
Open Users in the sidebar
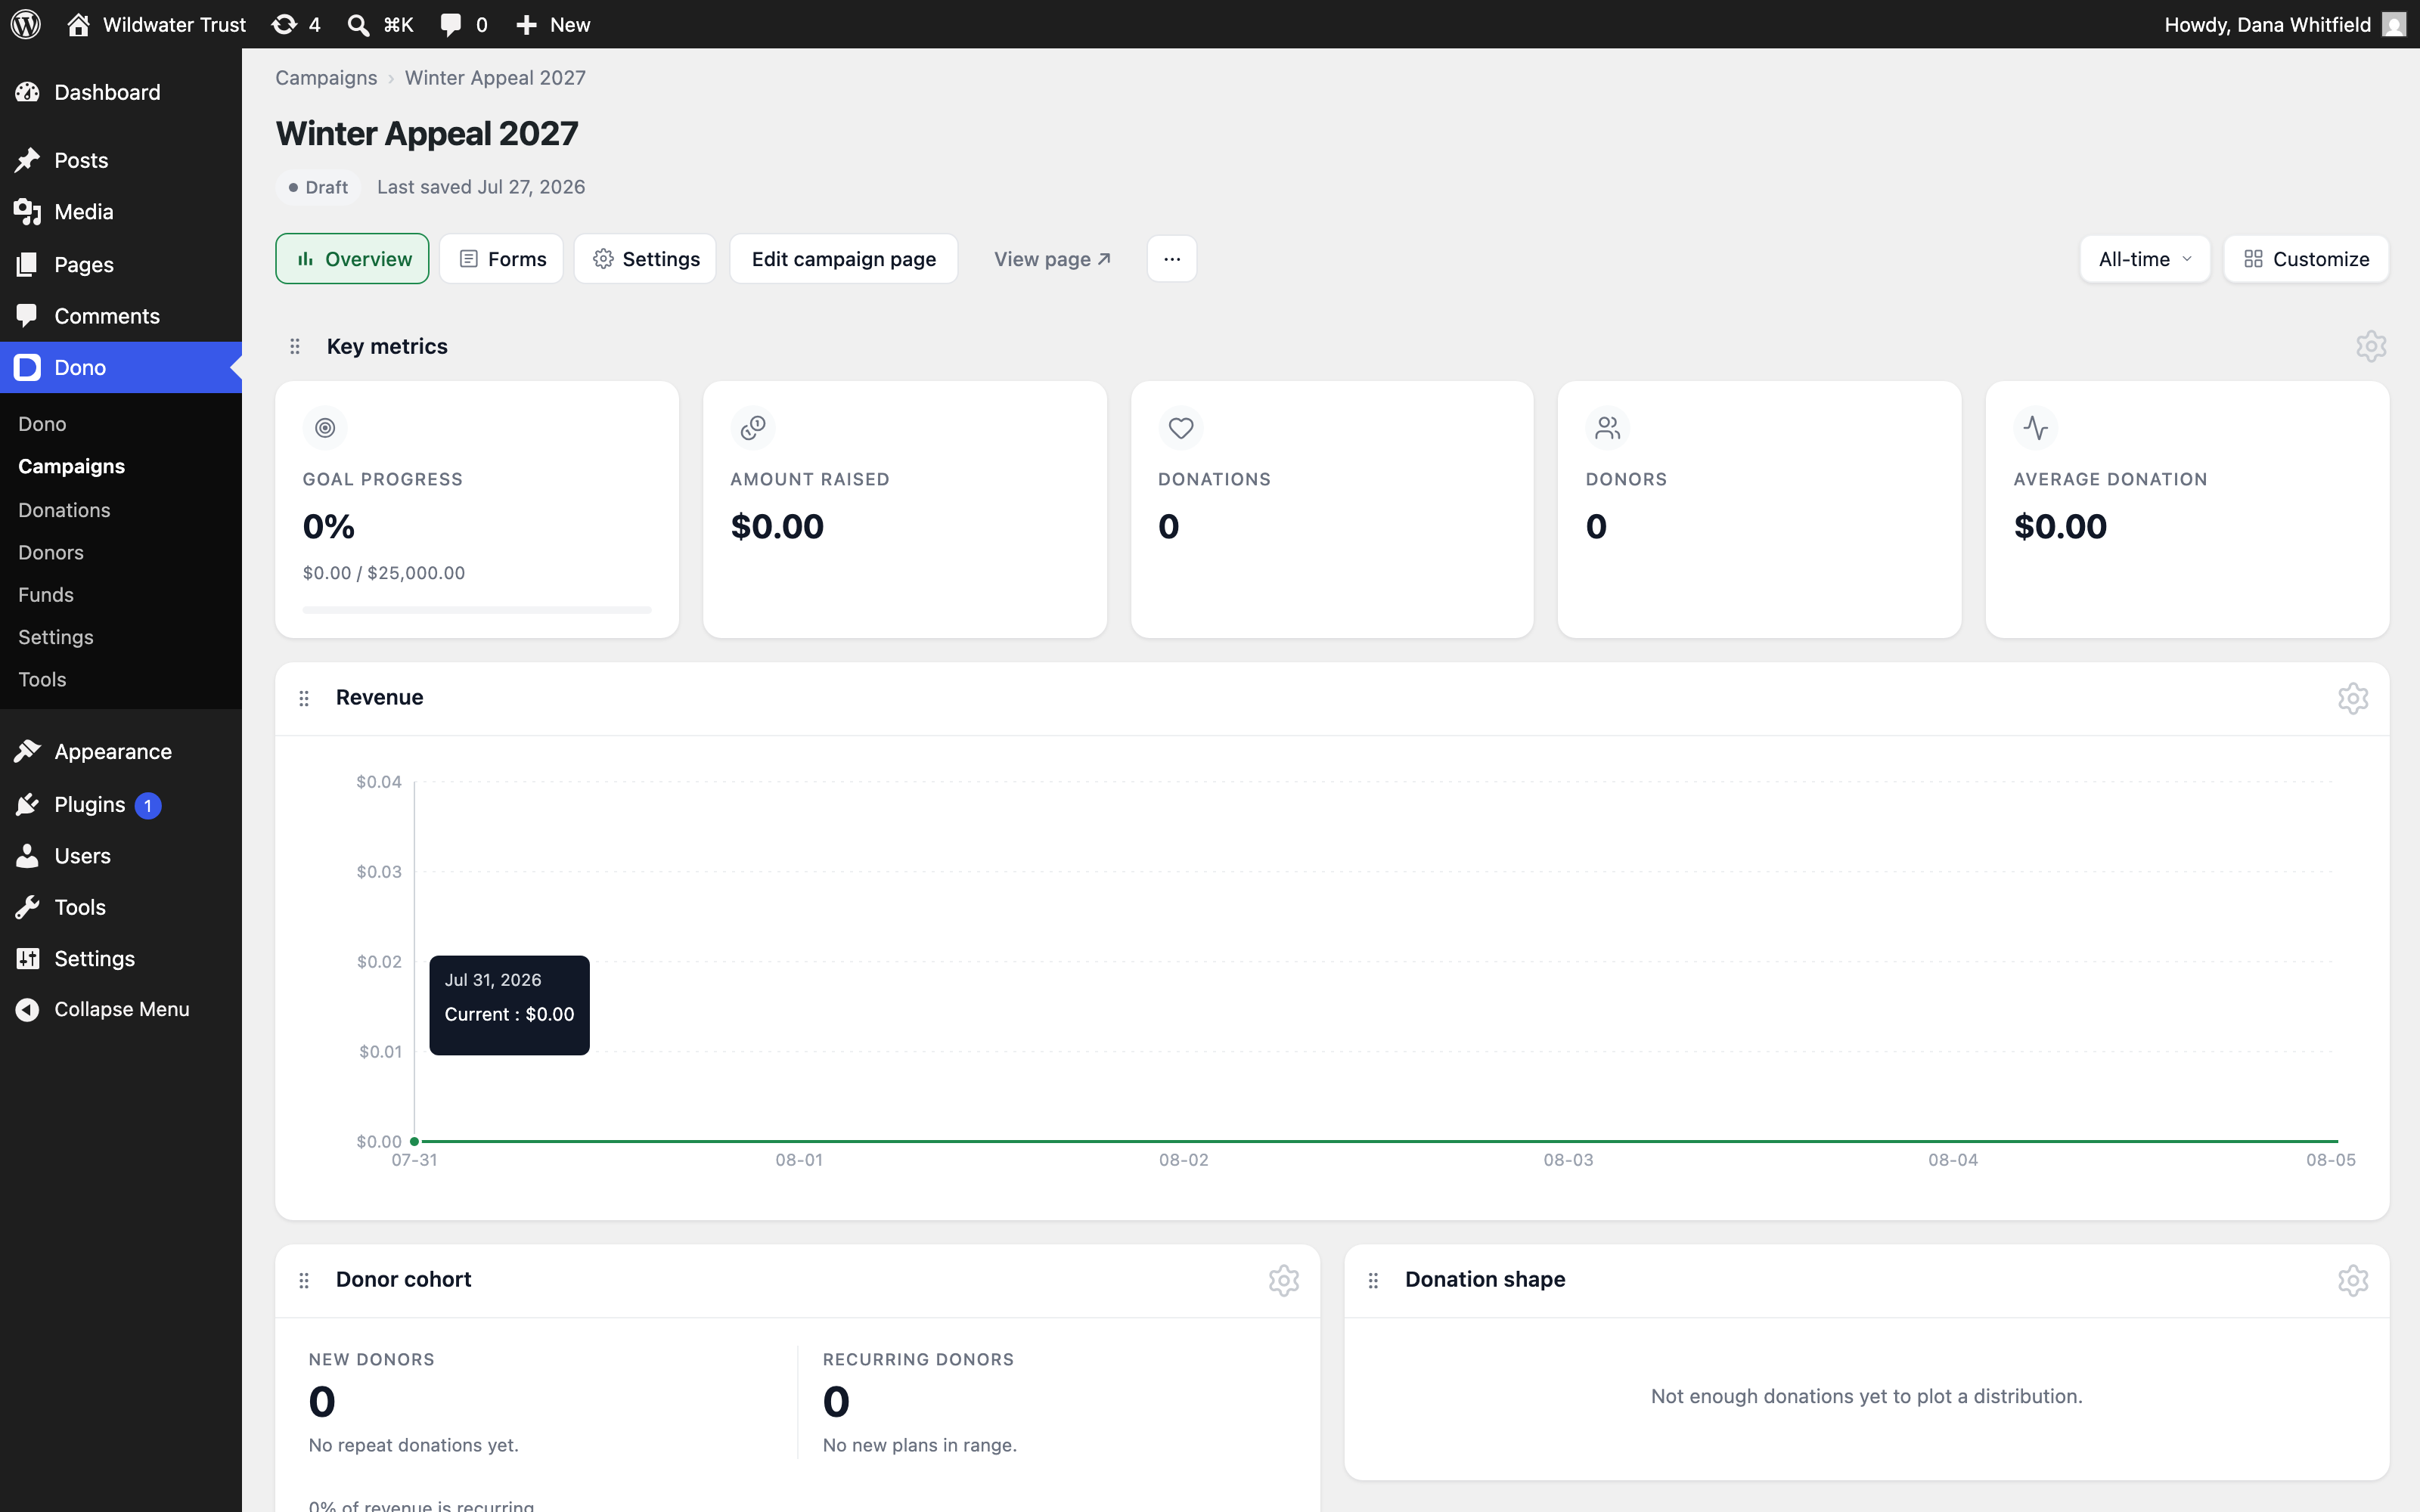[x=121, y=856]
